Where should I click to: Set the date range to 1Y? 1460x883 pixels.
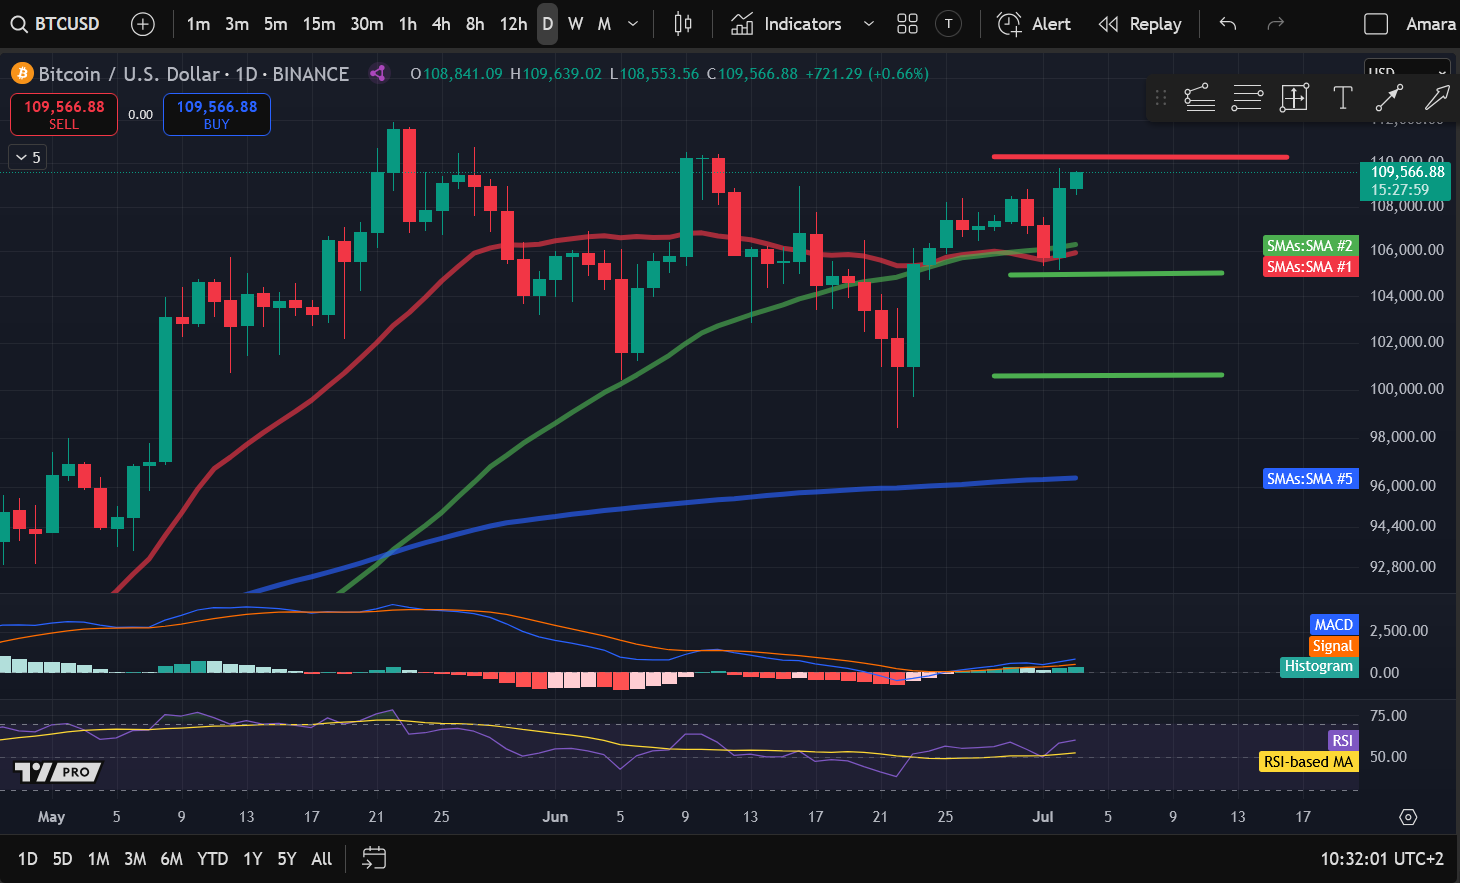(x=252, y=859)
